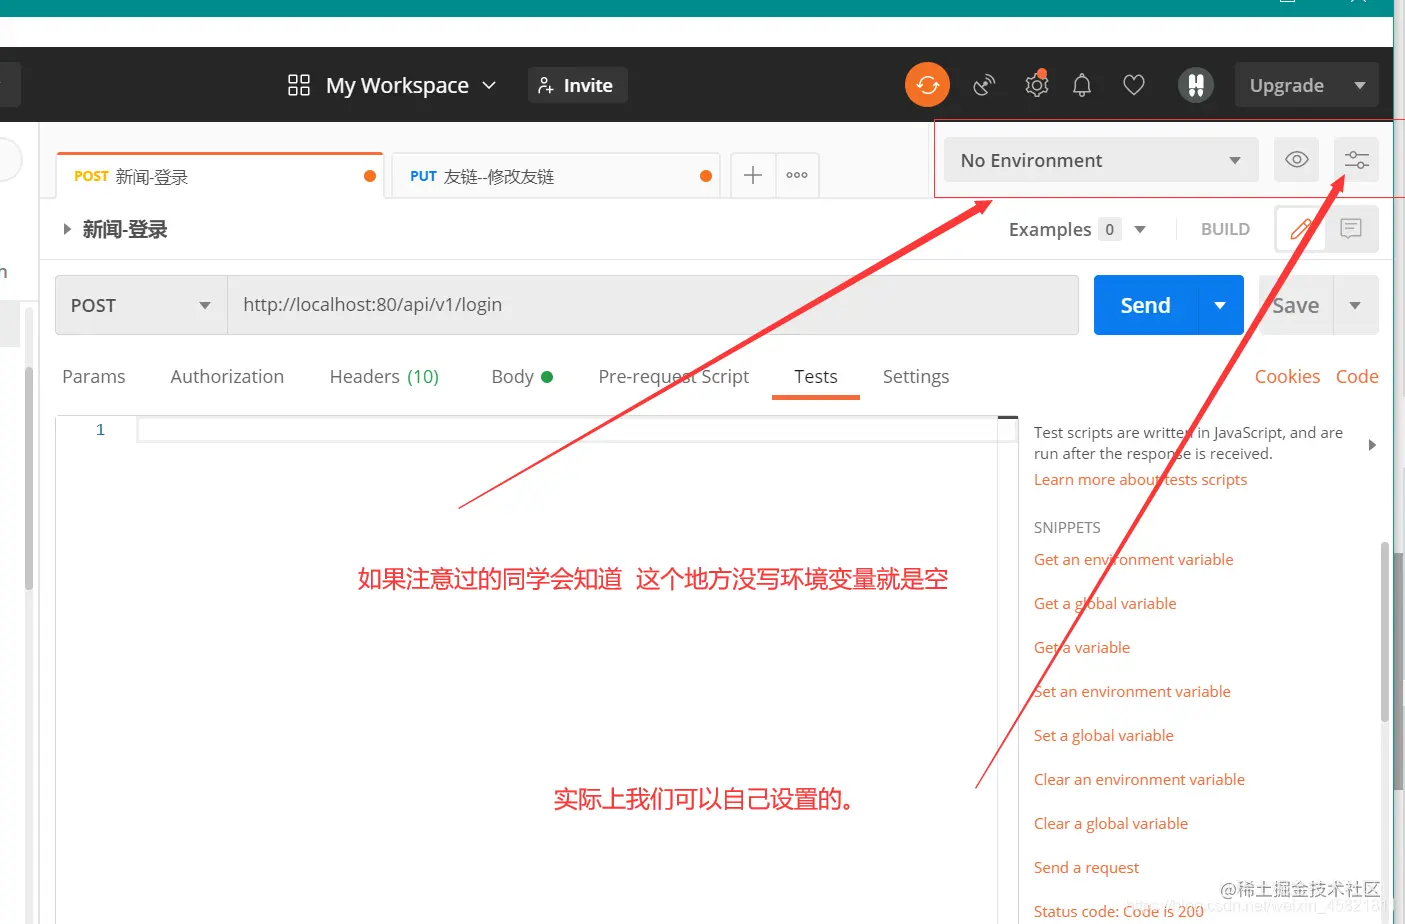Insert the Set a global variable snippet
1405x924 pixels.
point(1103,735)
